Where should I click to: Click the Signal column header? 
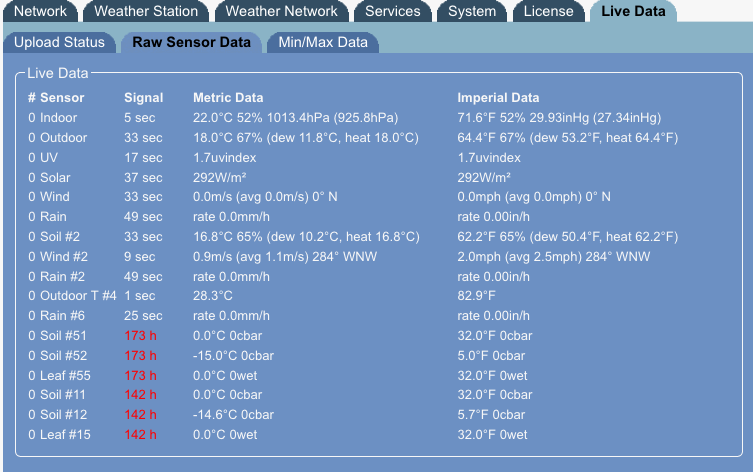pos(143,98)
